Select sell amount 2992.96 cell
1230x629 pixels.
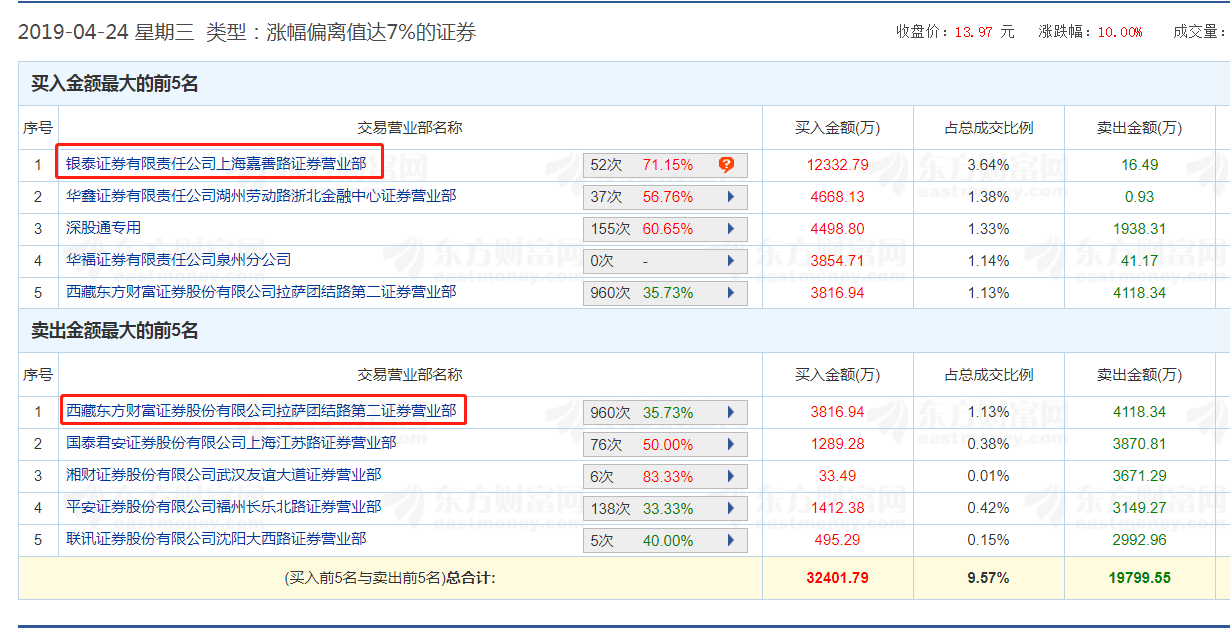click(x=1139, y=540)
